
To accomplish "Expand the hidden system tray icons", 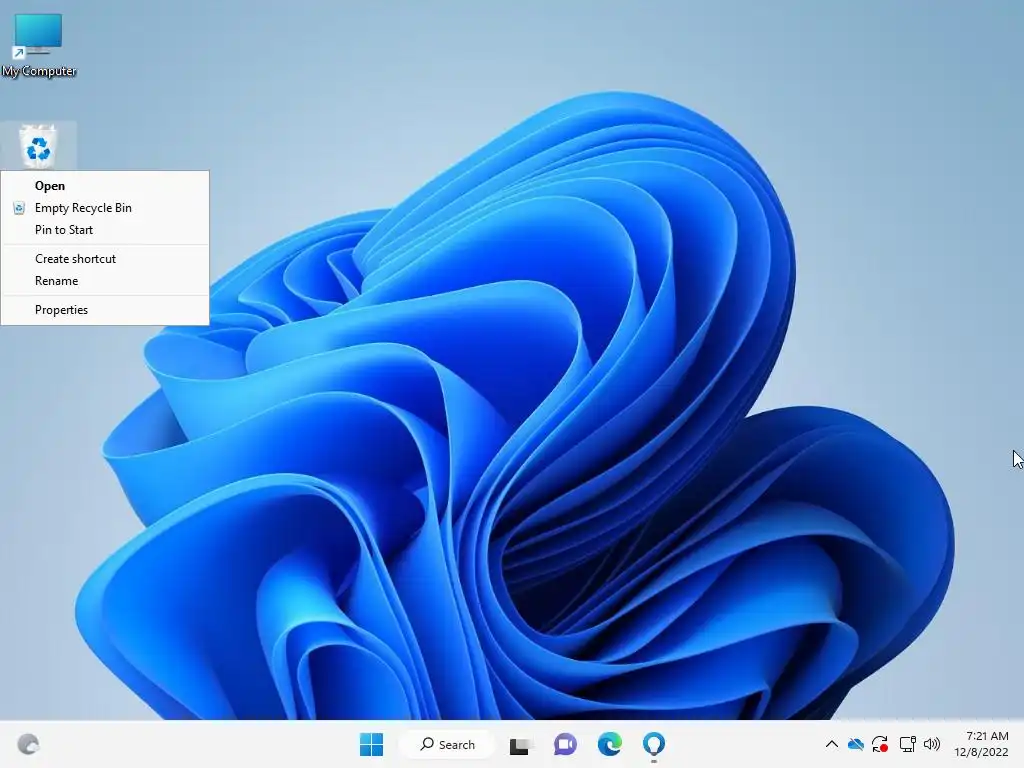I will point(831,744).
